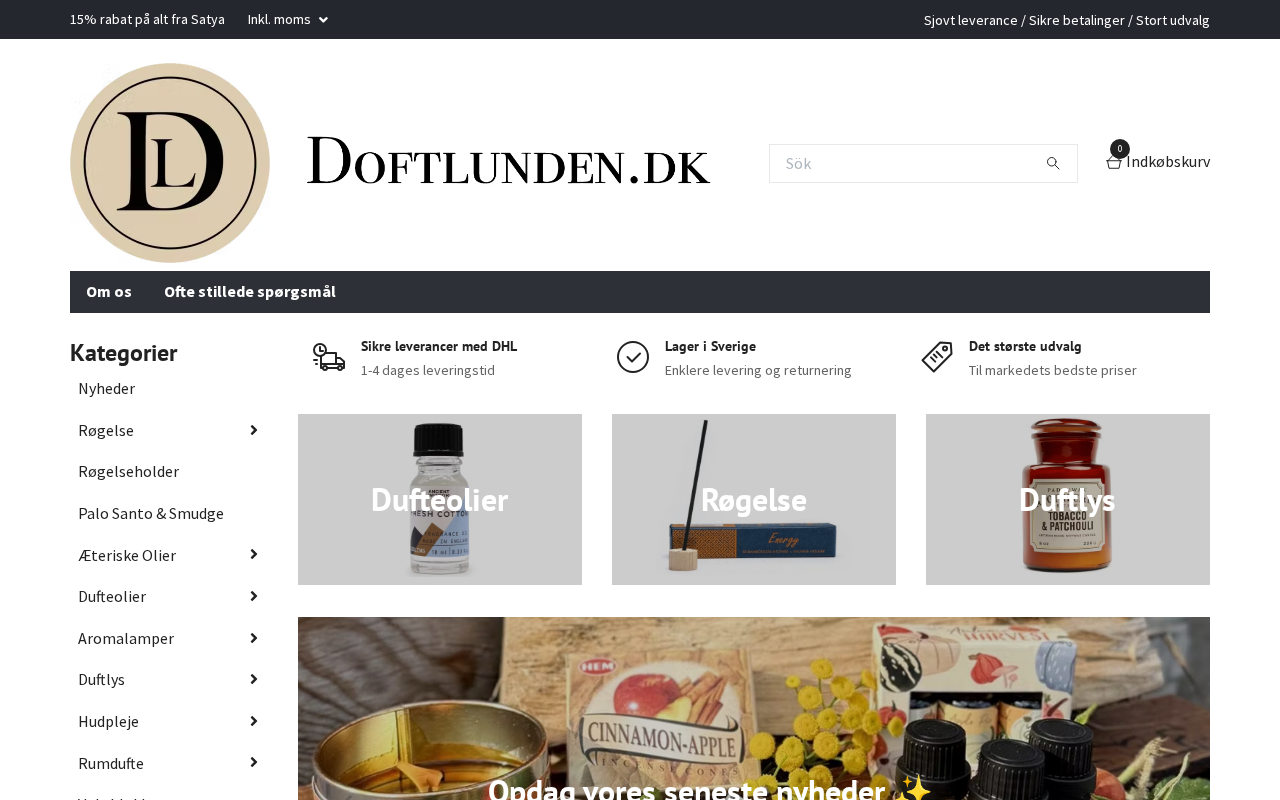Screen dimensions: 1280x800
Task: Open the shopping basket icon
Action: coord(1114,162)
